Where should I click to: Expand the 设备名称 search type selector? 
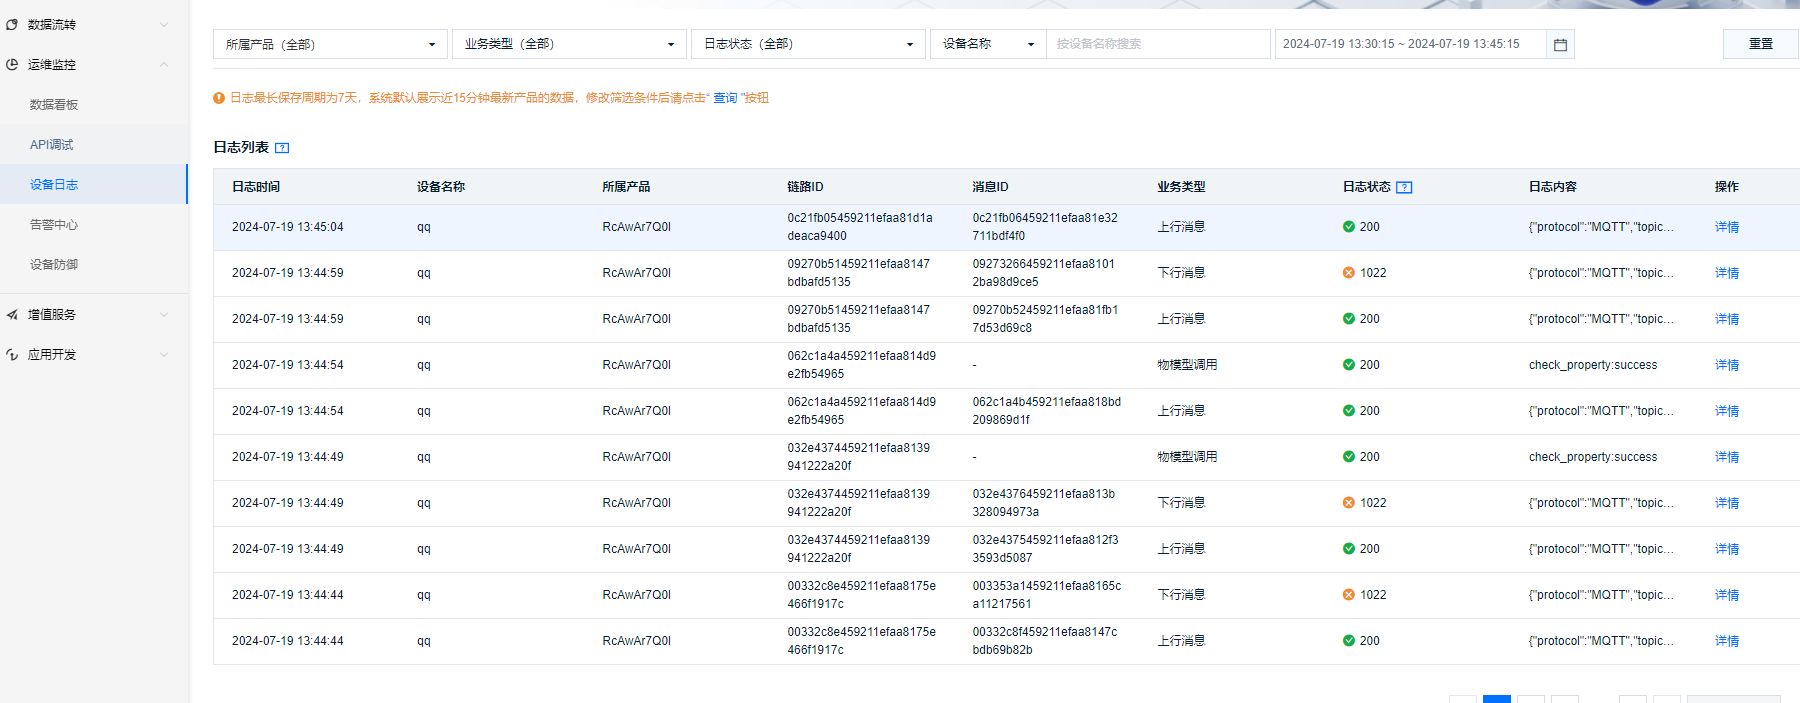pyautogui.click(x=988, y=44)
